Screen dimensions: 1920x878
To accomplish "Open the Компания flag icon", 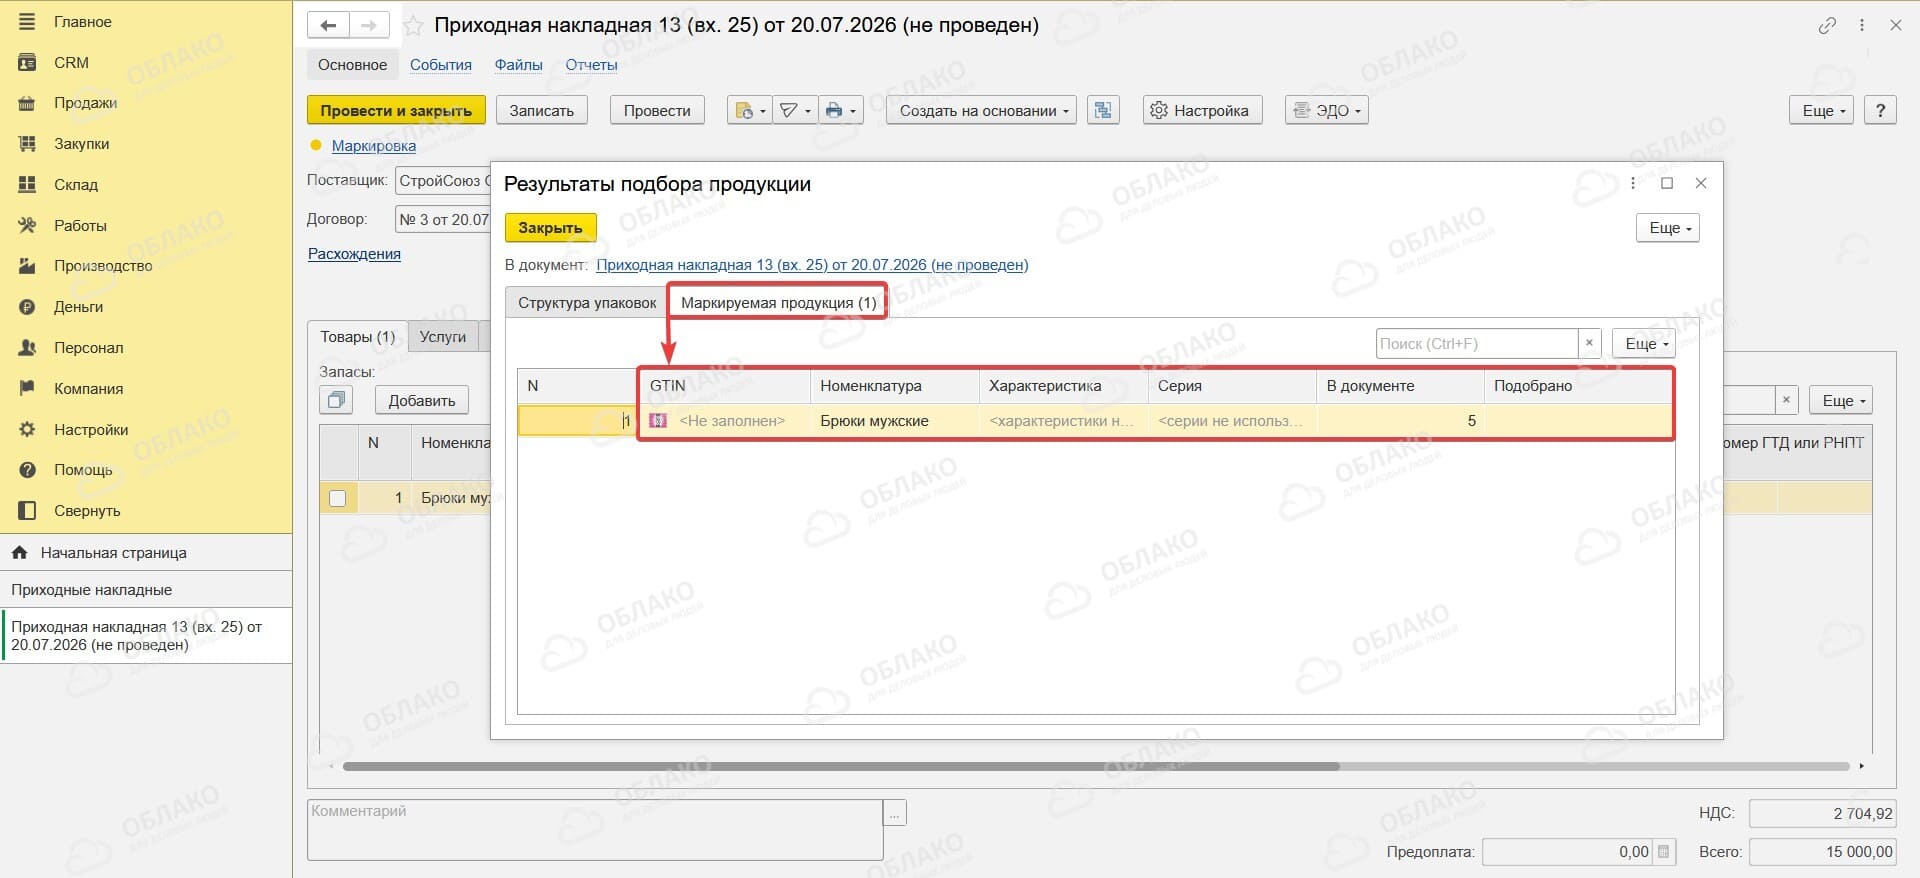I will point(27,388).
